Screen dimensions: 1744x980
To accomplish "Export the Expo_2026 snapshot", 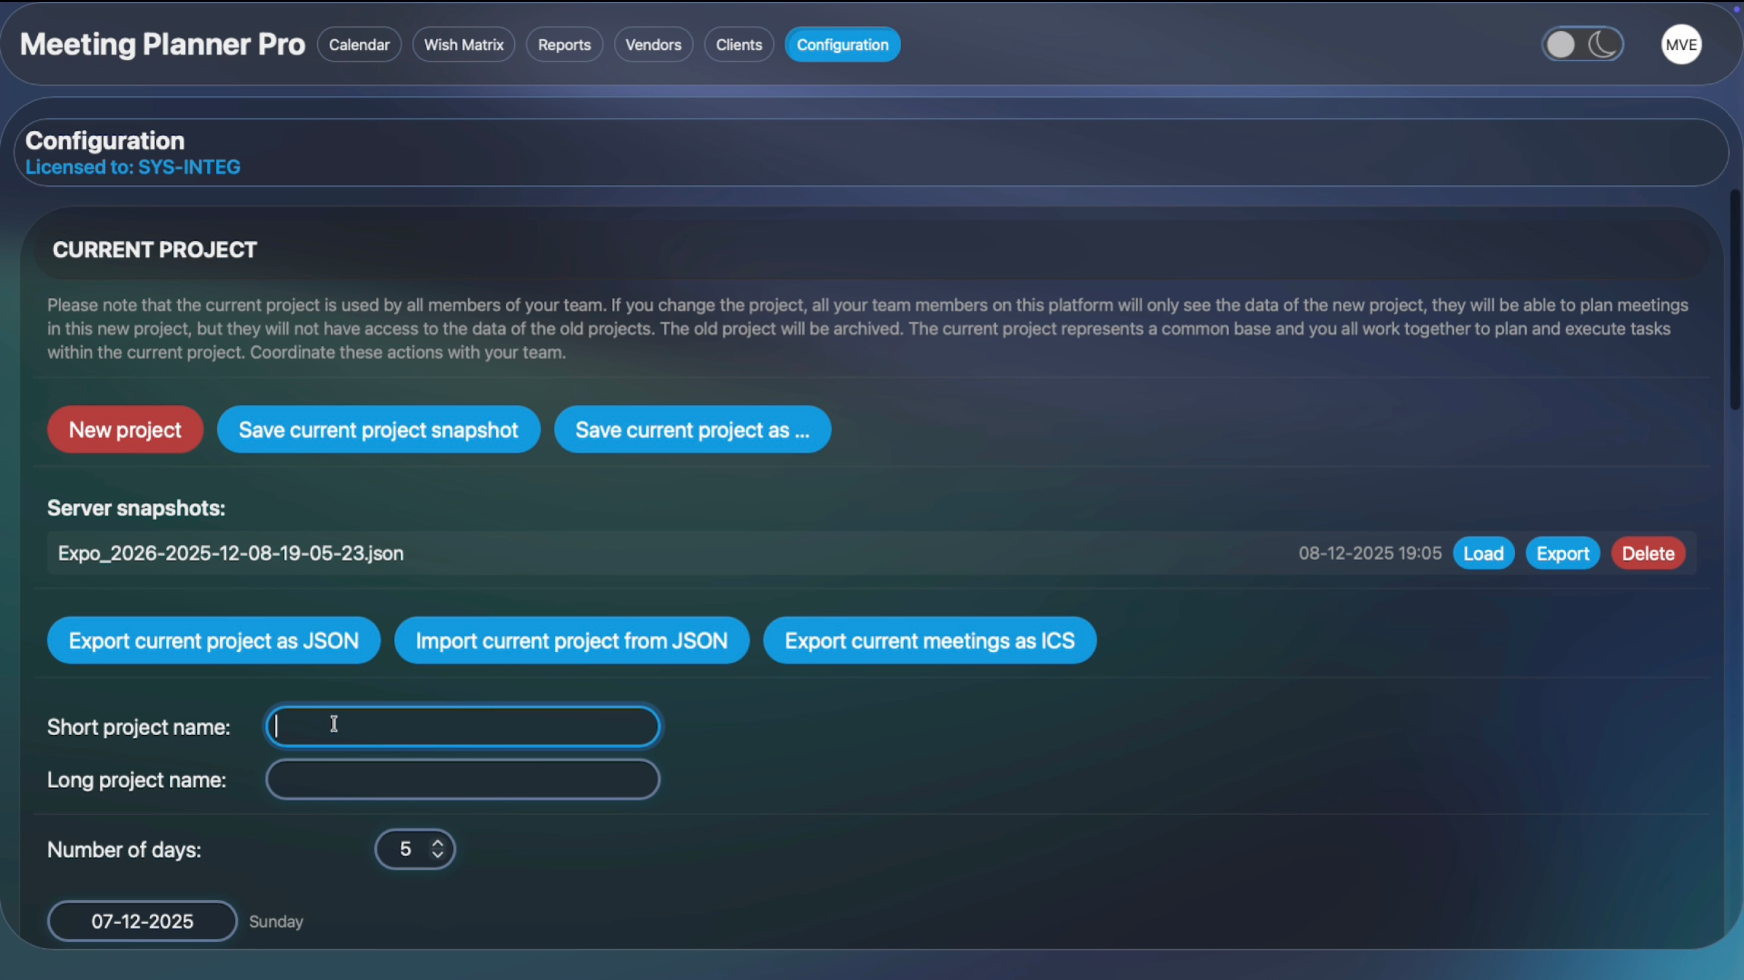I will [1562, 553].
